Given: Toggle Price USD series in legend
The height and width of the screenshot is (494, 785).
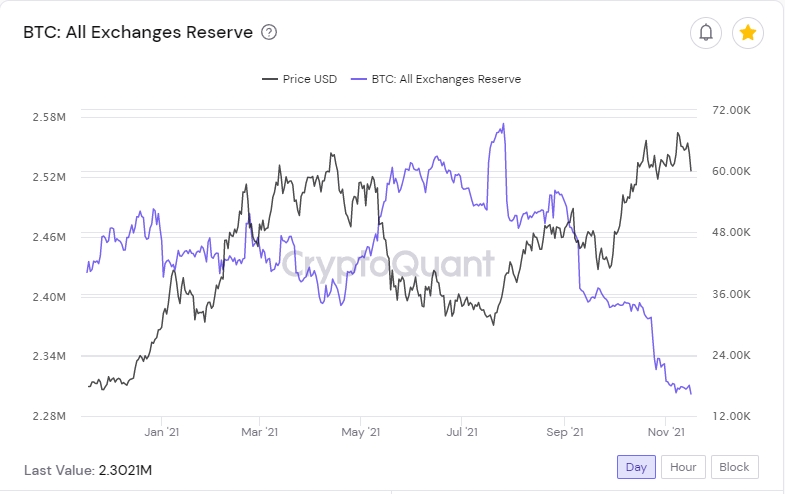Looking at the screenshot, I should pyautogui.click(x=299, y=79).
